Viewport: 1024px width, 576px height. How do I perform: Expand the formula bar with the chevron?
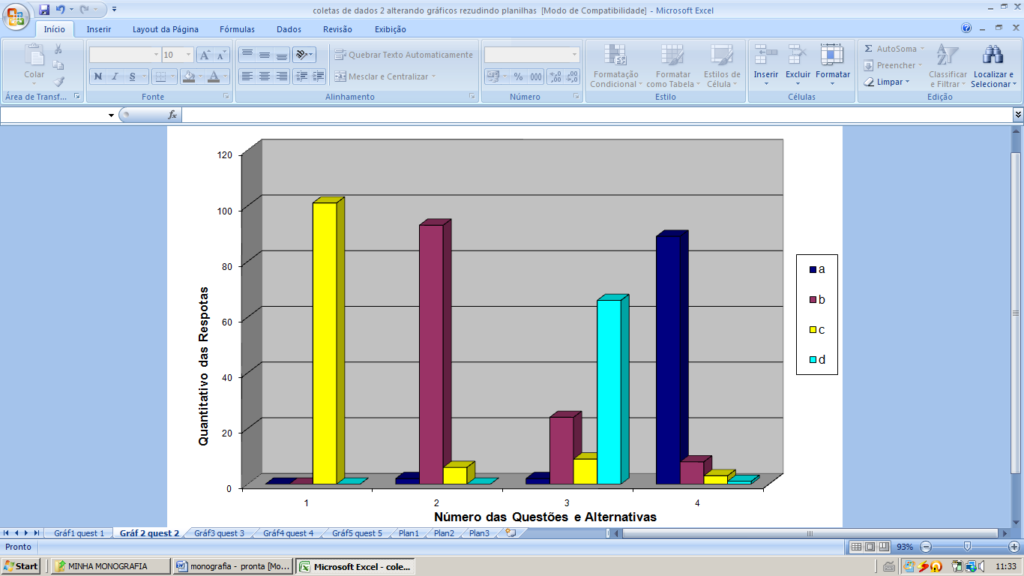(1017, 115)
